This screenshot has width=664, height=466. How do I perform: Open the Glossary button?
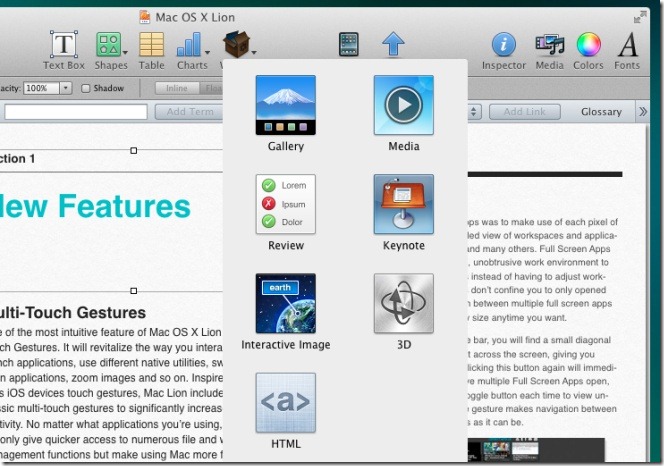pos(601,112)
